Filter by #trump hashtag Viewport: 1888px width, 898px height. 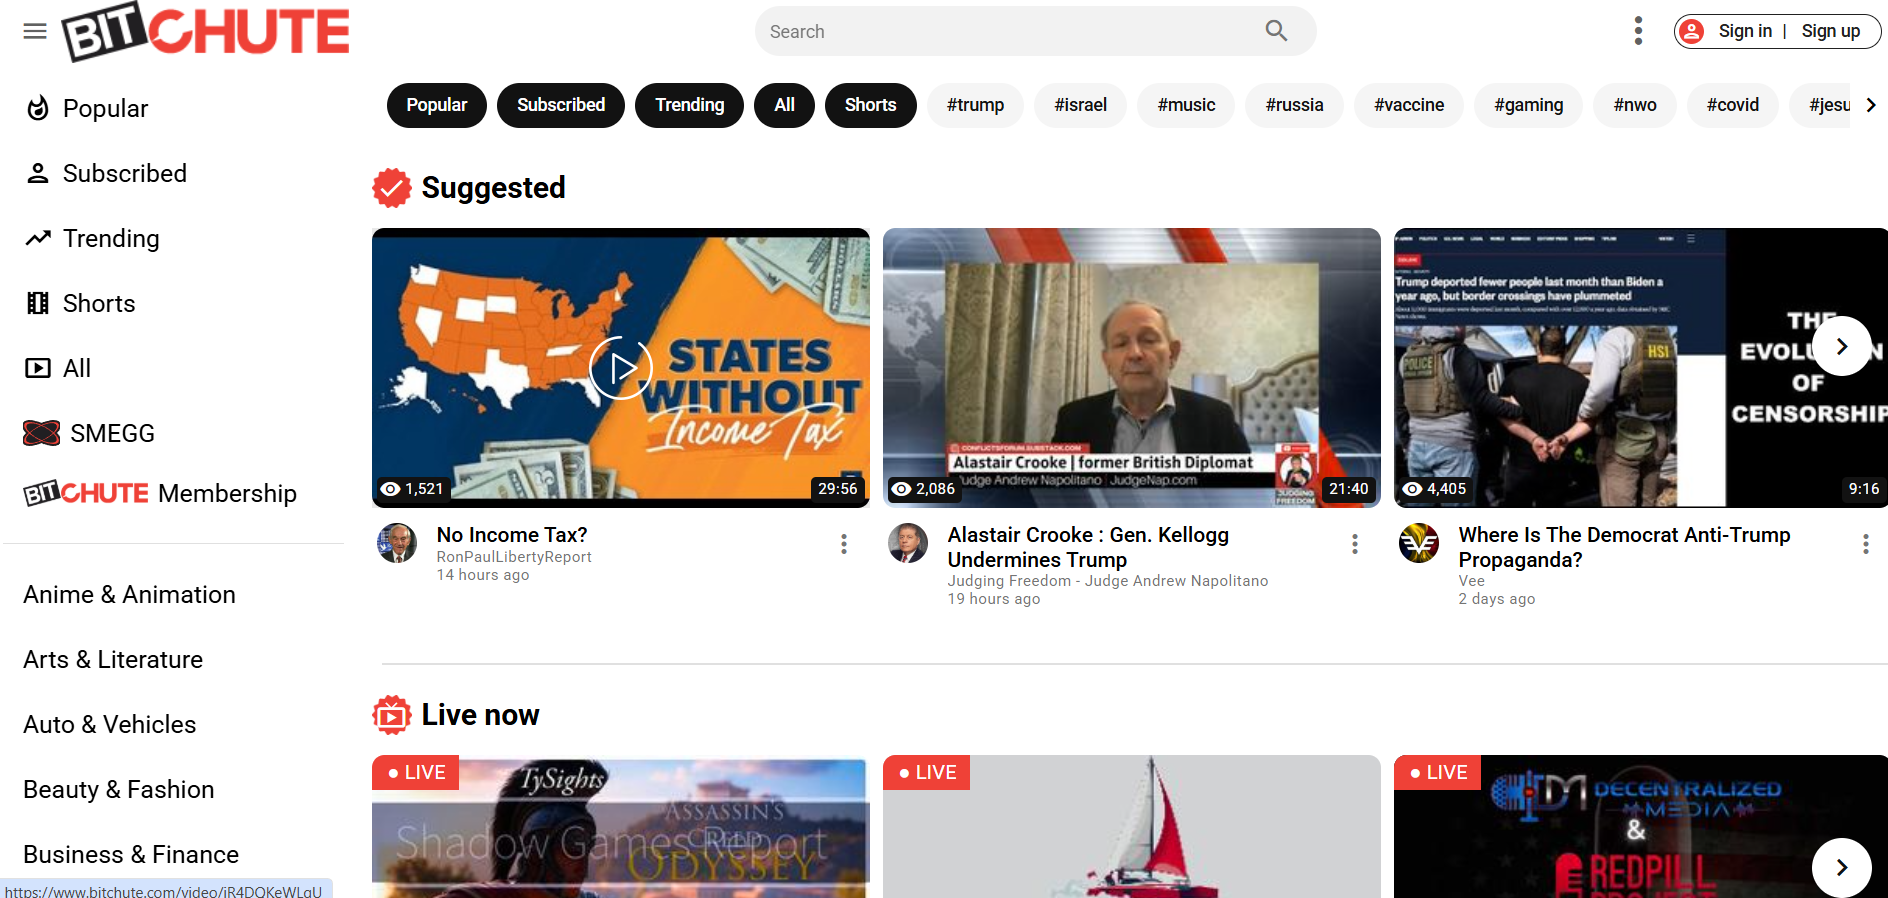[976, 105]
